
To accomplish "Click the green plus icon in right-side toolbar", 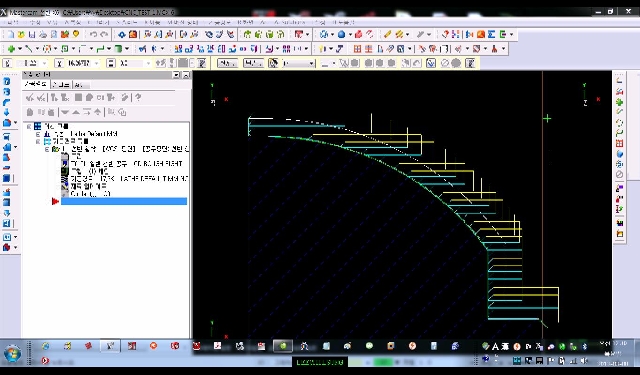I will point(620,102).
